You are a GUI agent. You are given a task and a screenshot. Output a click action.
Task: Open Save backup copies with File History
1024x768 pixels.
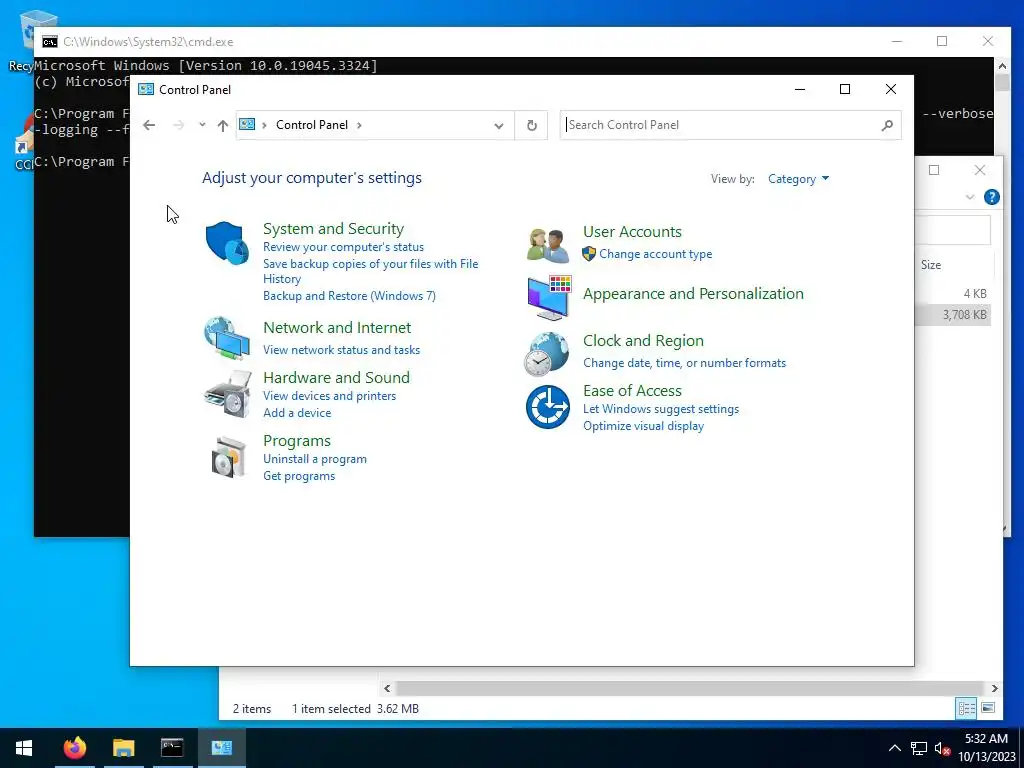[x=370, y=271]
